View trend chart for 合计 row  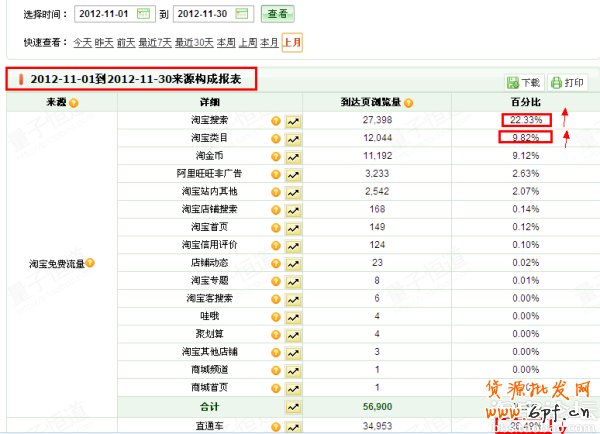pyautogui.click(x=293, y=407)
